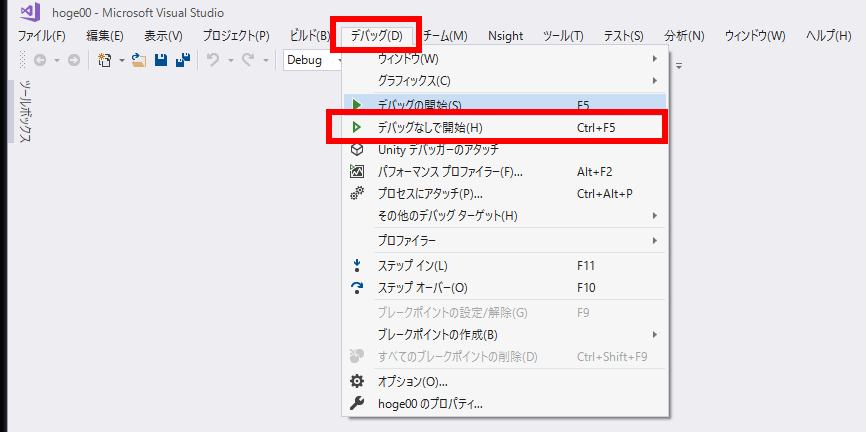Viewport: 866px width, 432px height.
Task: Expand the プロファイラー submenu
Action: point(505,240)
